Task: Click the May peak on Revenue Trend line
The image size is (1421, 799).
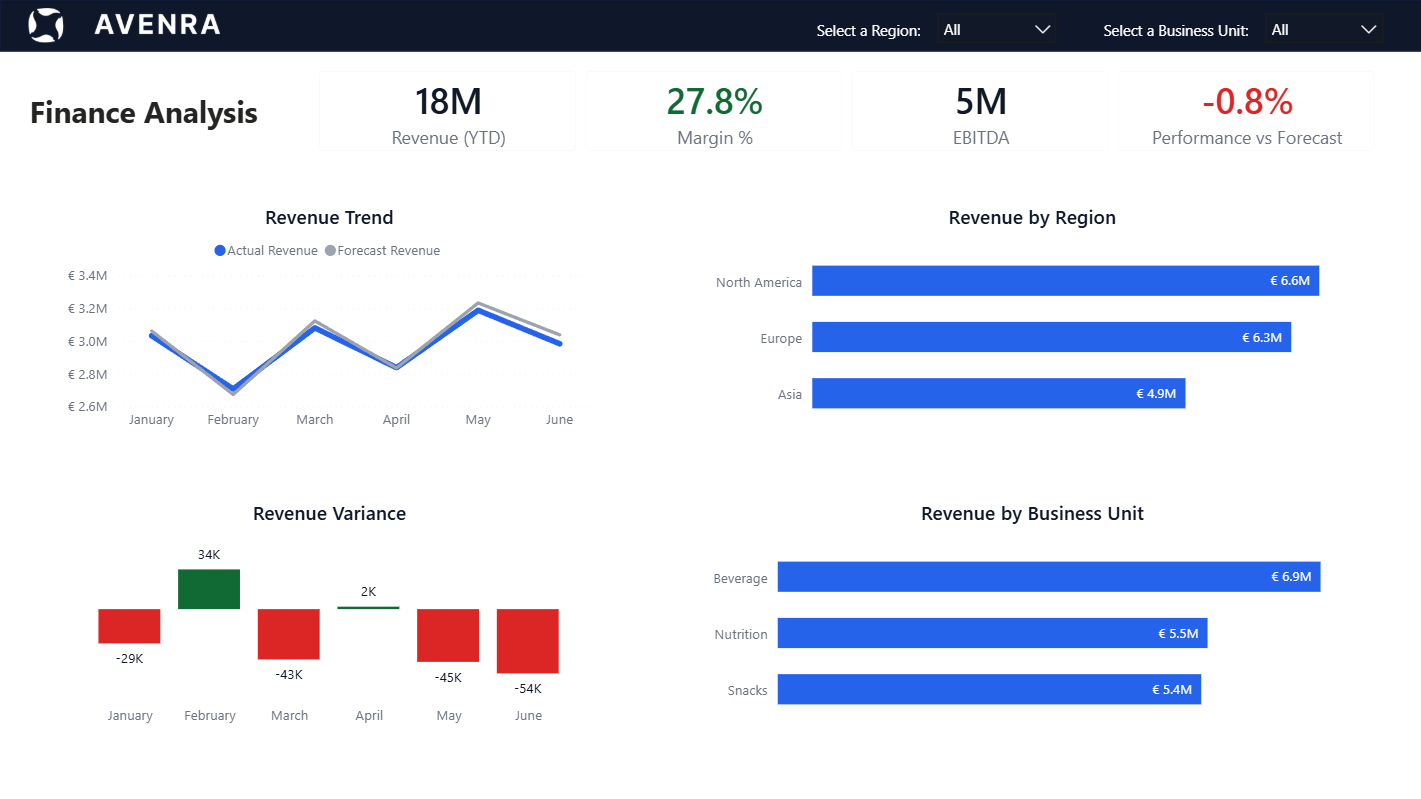Action: [479, 309]
